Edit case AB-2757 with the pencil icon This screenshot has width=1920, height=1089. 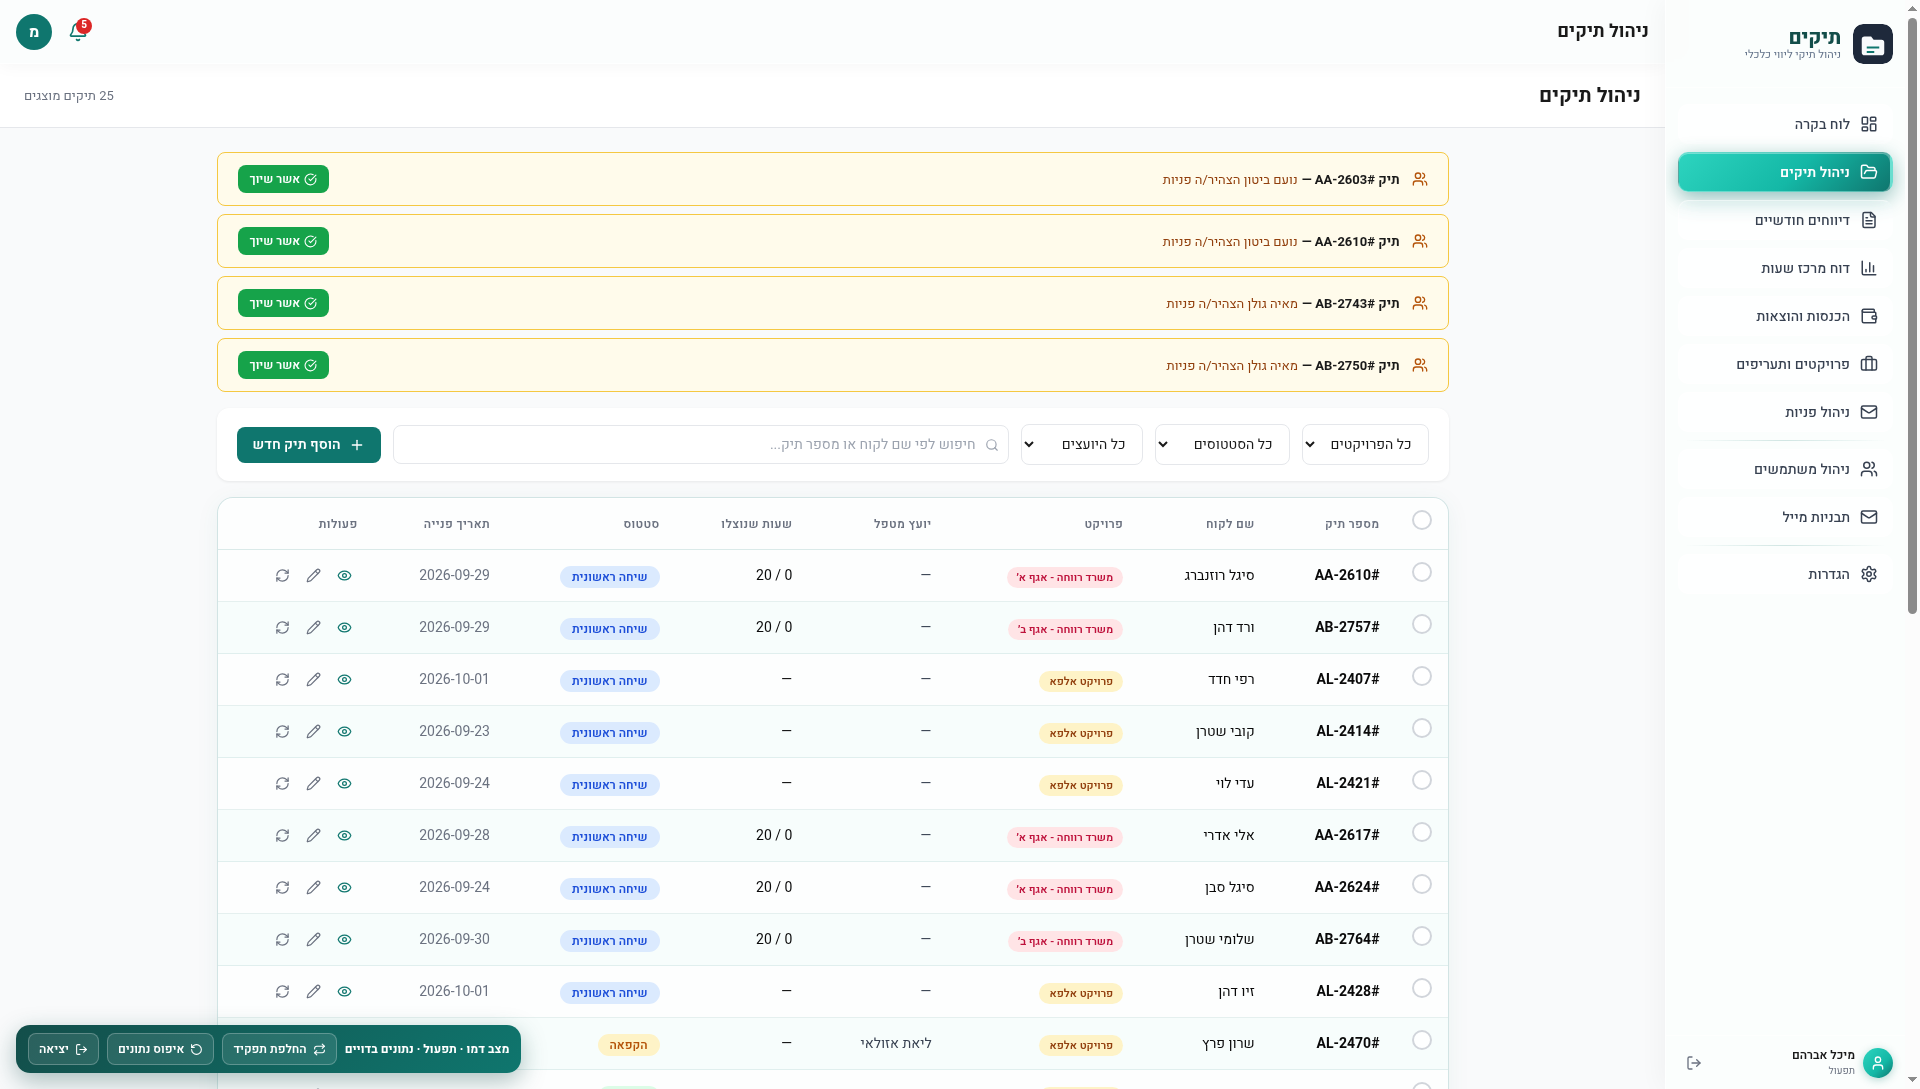(314, 628)
